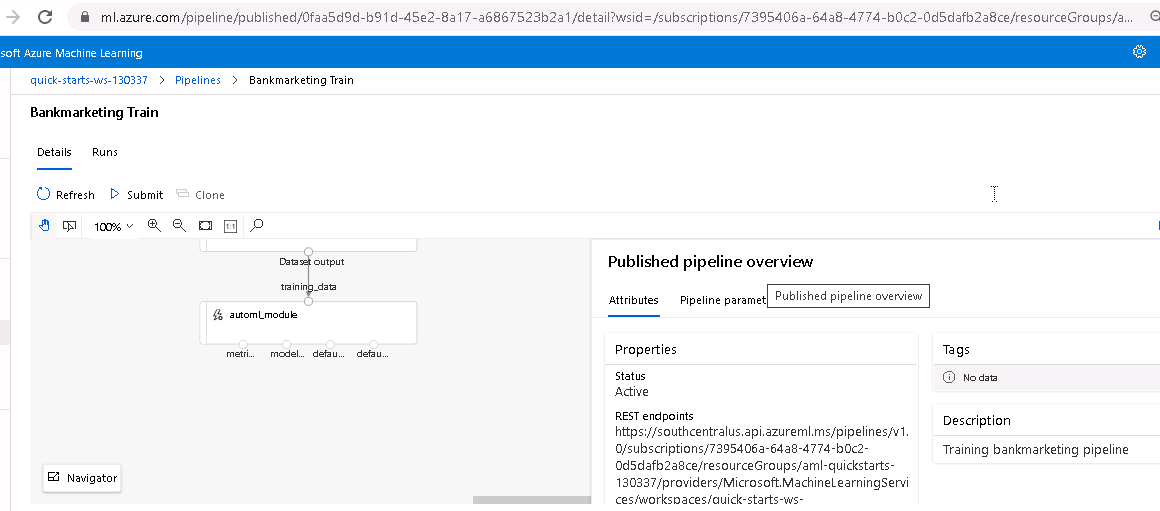Open the settings gear icon
This screenshot has height=511, width=1160.
point(1139,52)
